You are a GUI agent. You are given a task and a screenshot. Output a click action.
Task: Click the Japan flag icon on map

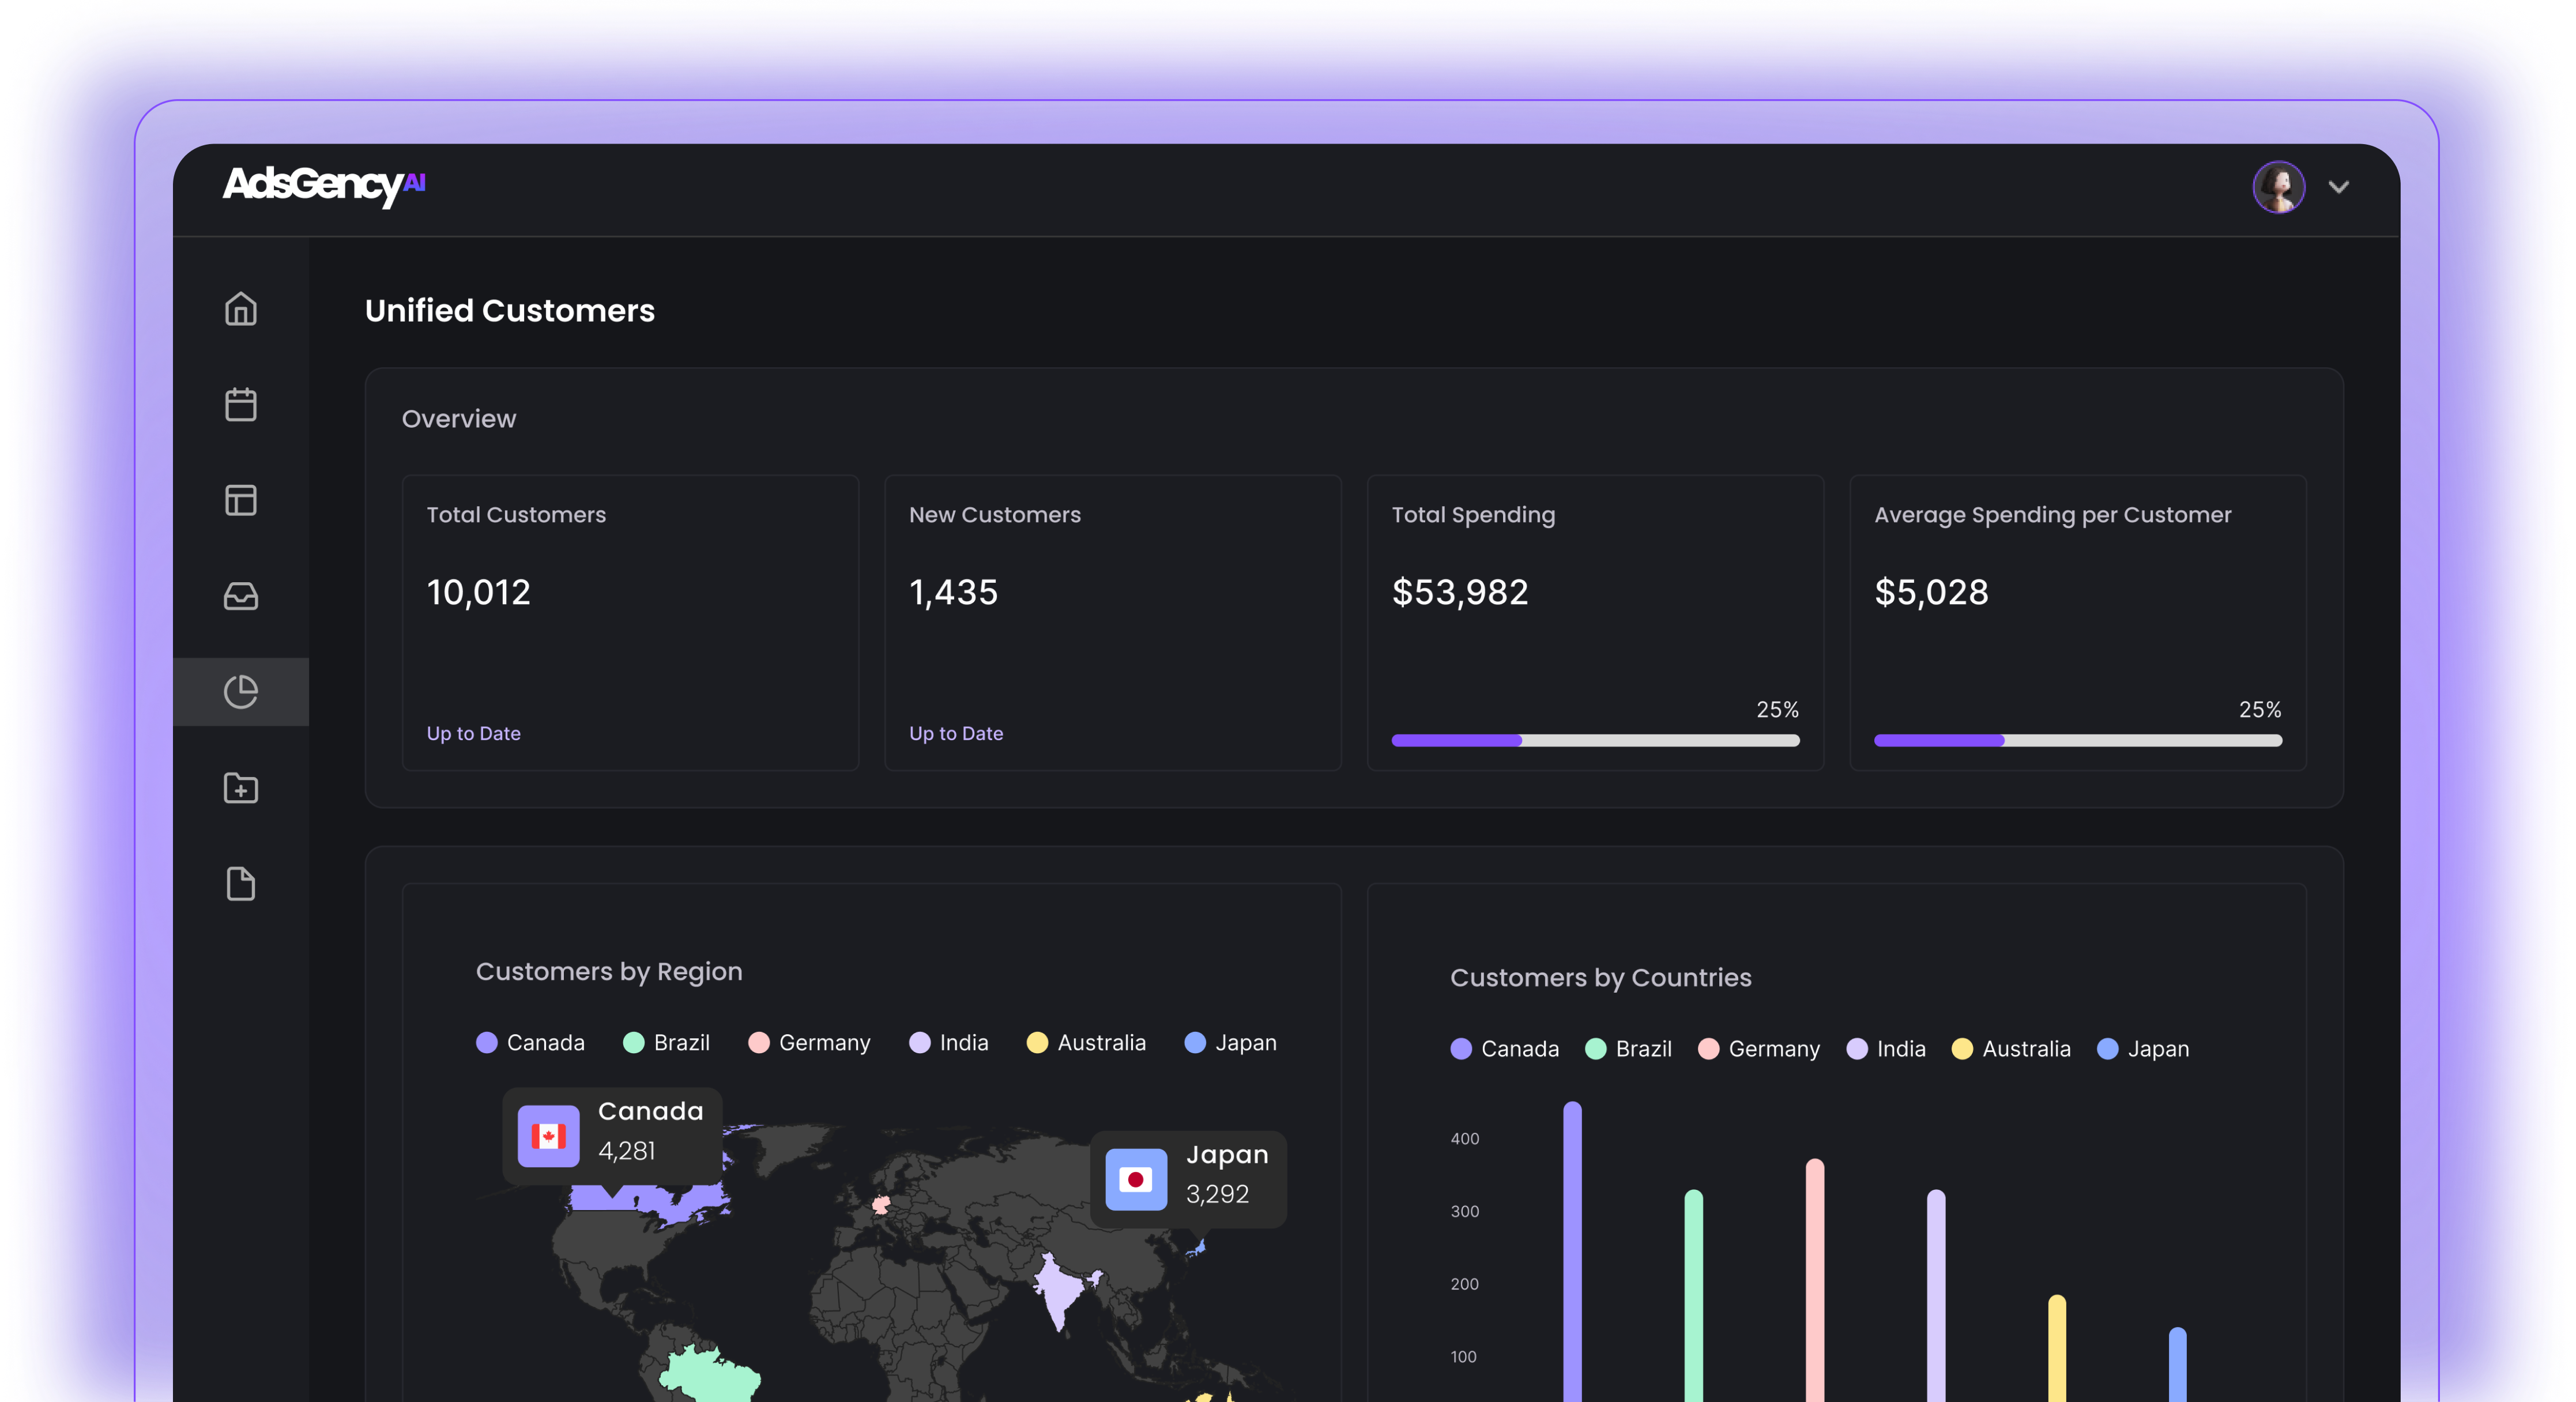pyautogui.click(x=1136, y=1180)
